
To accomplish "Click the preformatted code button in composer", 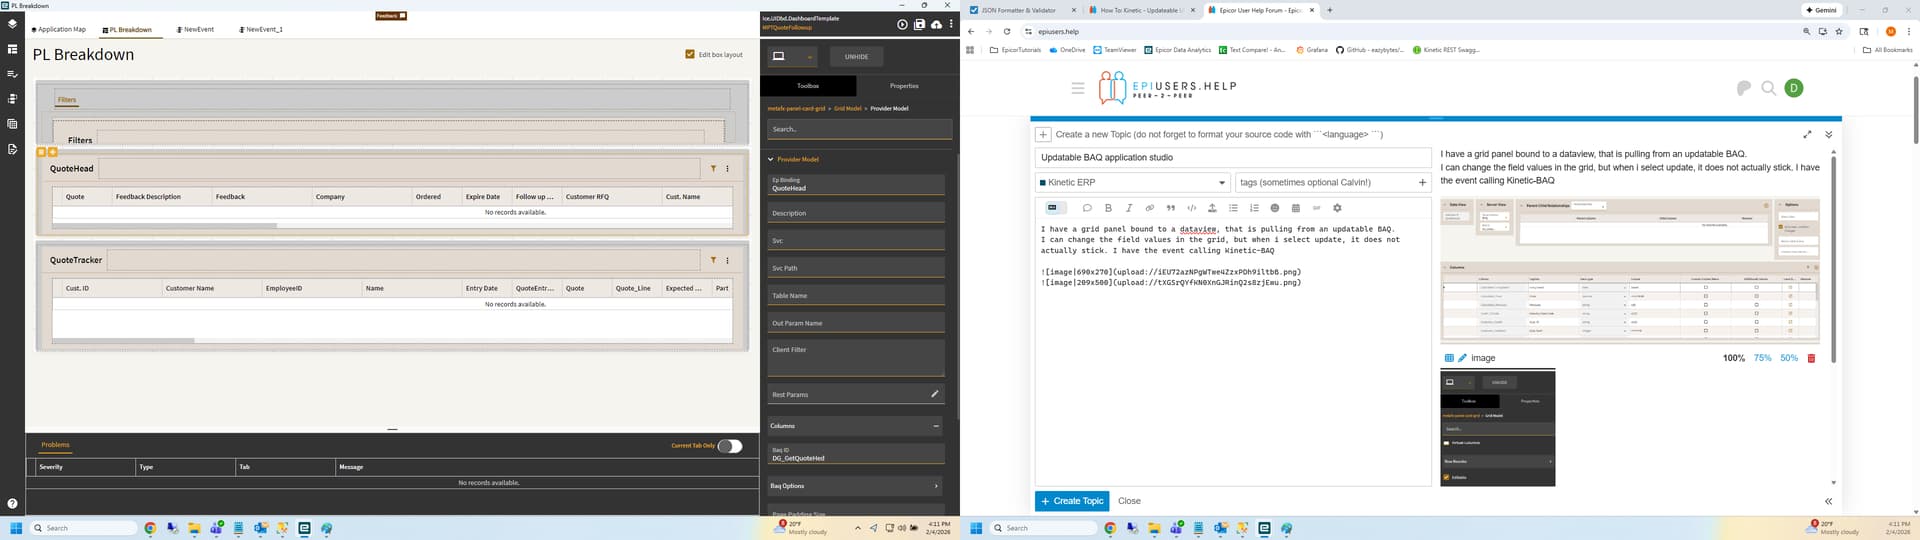I will click(x=1191, y=208).
